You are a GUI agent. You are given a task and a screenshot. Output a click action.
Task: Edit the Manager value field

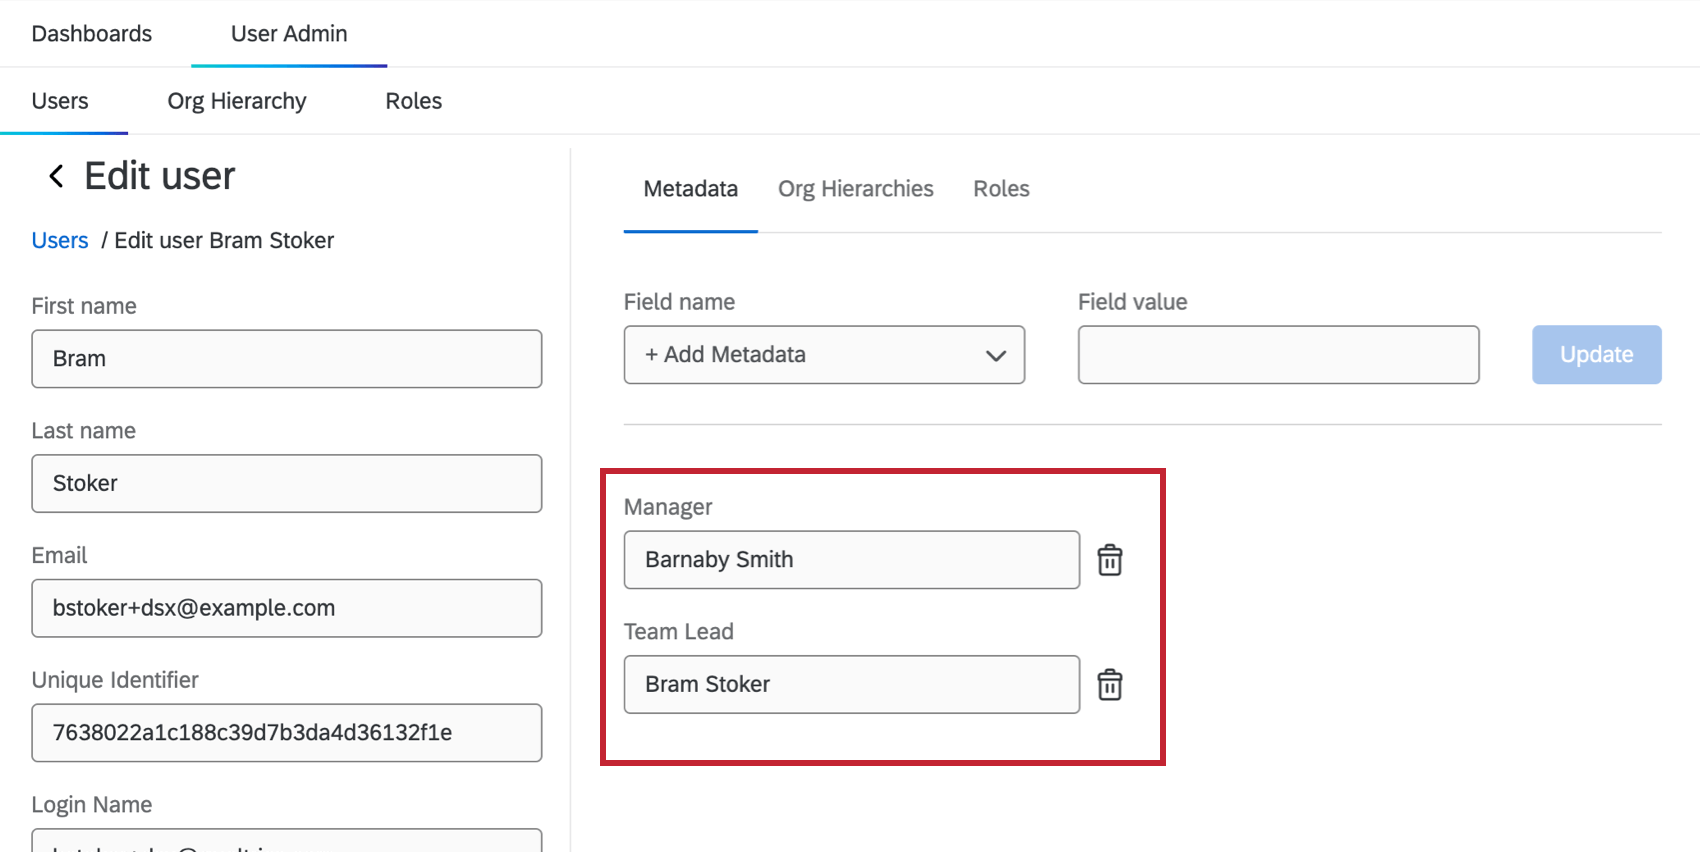(x=851, y=560)
